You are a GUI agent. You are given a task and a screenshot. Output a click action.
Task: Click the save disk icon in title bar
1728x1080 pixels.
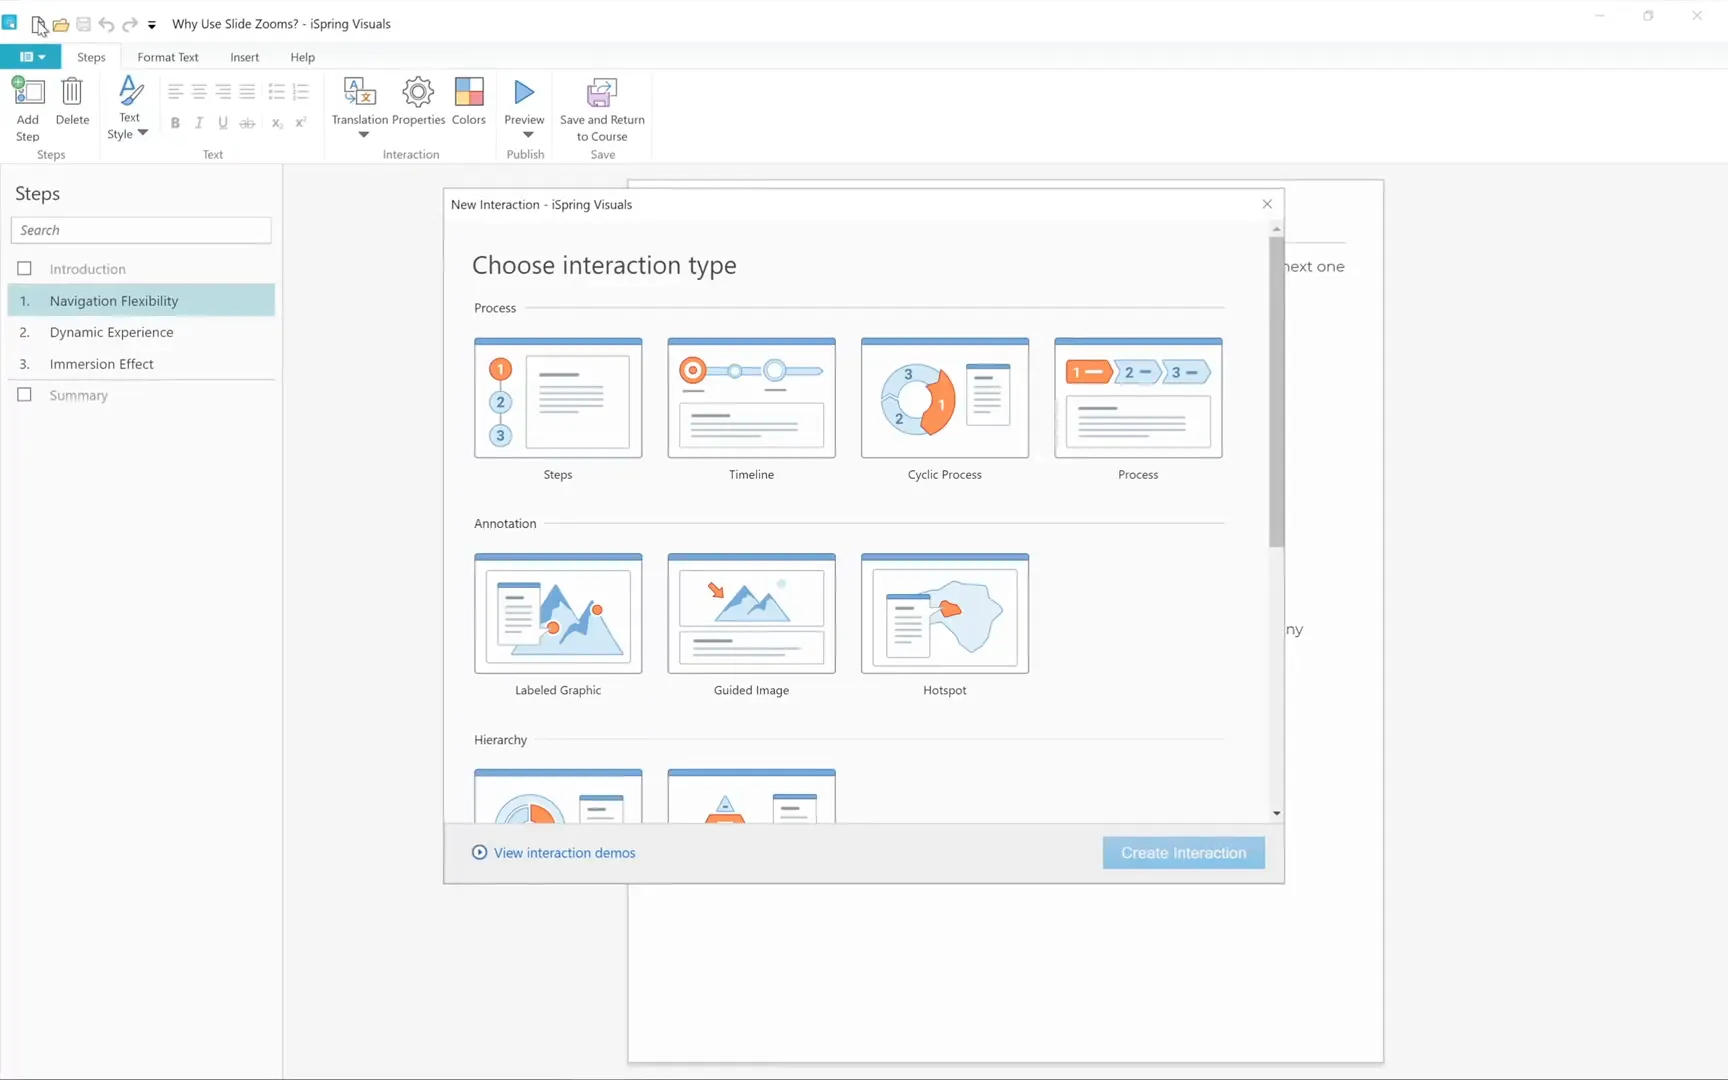(x=84, y=24)
